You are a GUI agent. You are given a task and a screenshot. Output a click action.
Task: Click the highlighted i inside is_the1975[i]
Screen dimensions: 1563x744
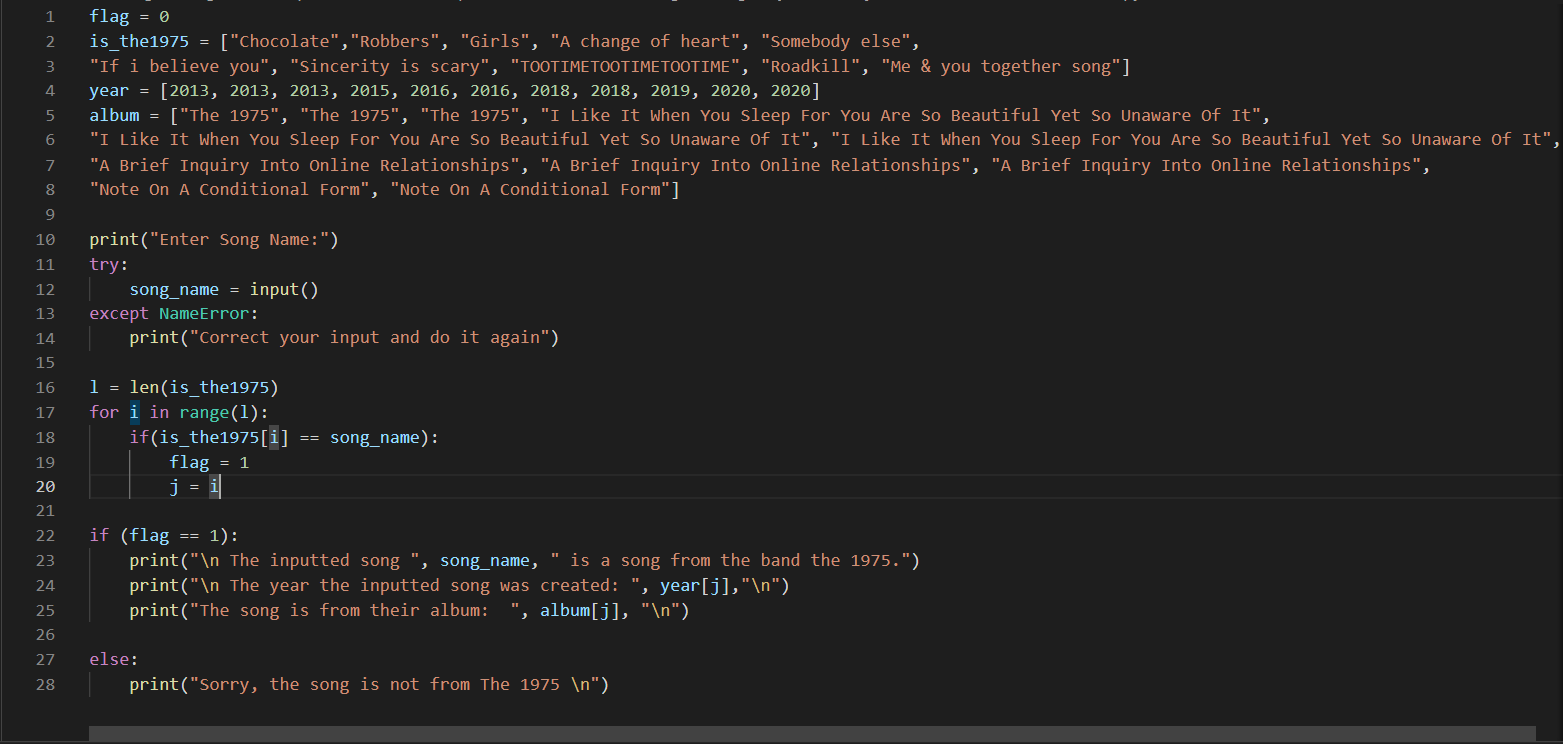[x=274, y=437]
